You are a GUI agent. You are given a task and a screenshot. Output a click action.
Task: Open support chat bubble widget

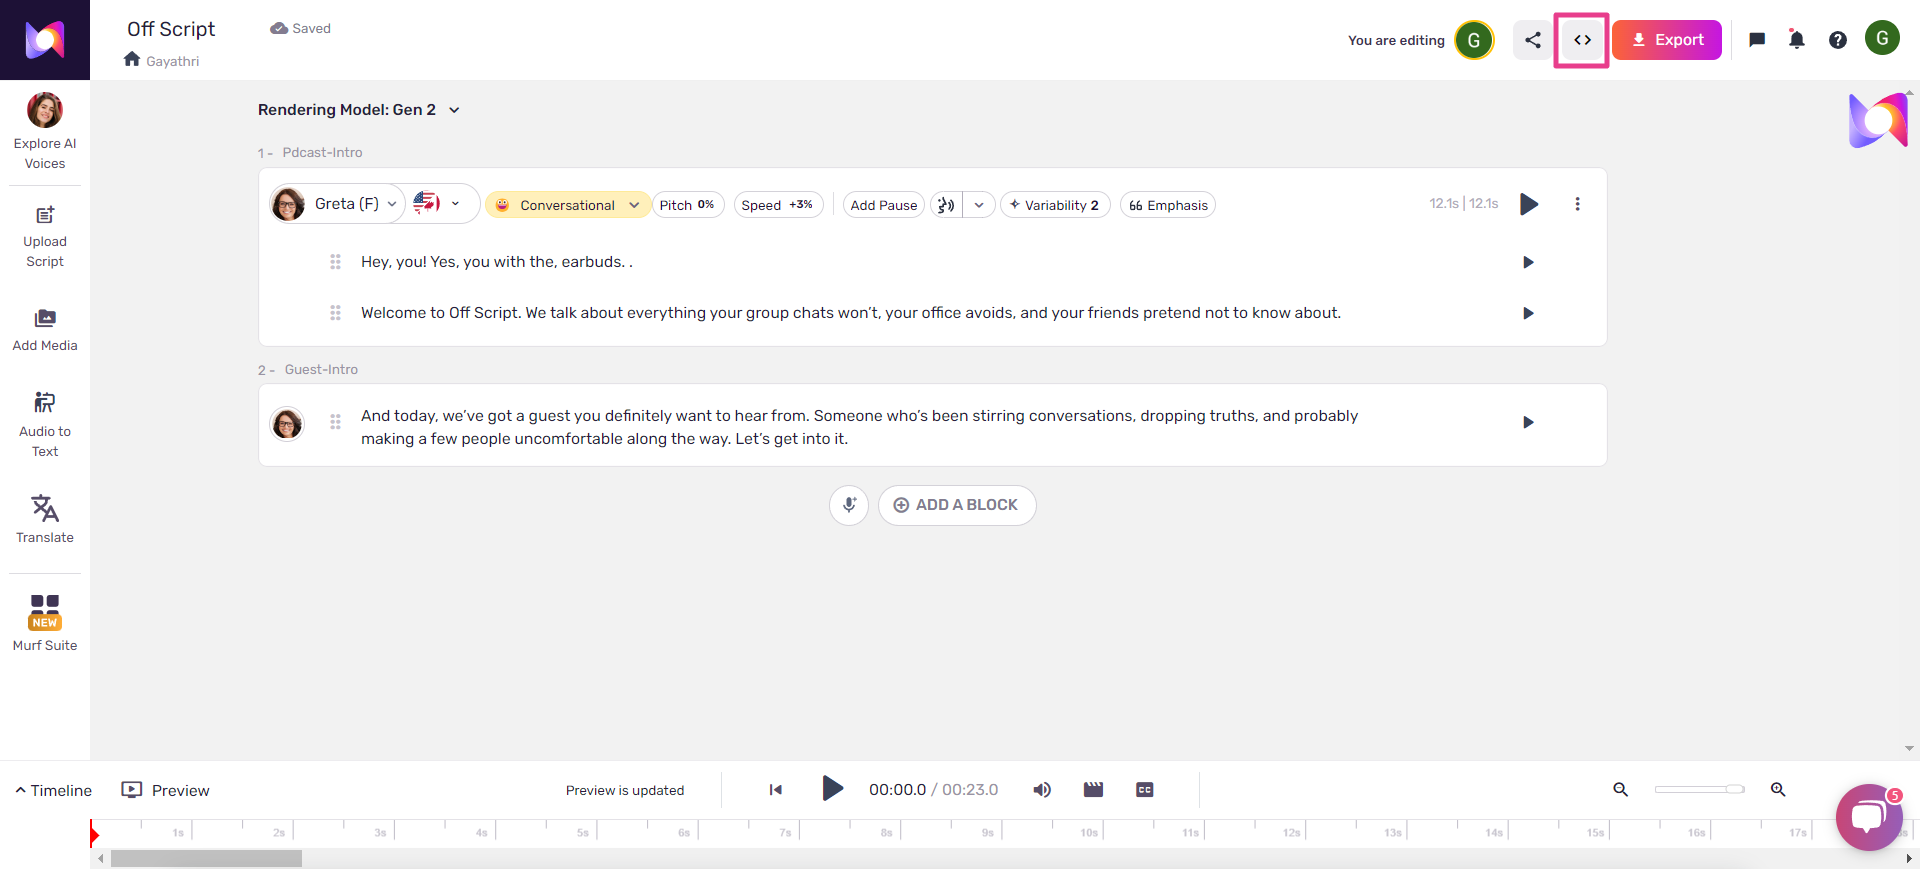click(x=1869, y=818)
